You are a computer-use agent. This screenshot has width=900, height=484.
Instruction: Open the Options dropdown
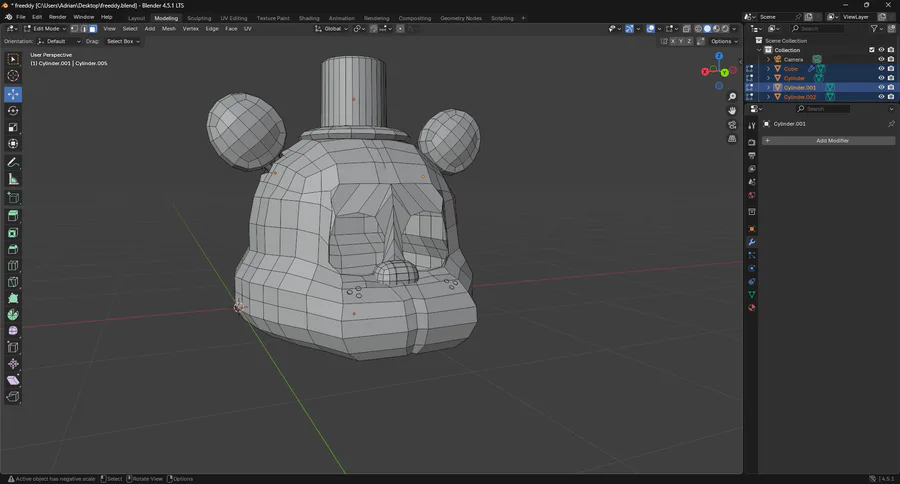pyautogui.click(x=723, y=41)
